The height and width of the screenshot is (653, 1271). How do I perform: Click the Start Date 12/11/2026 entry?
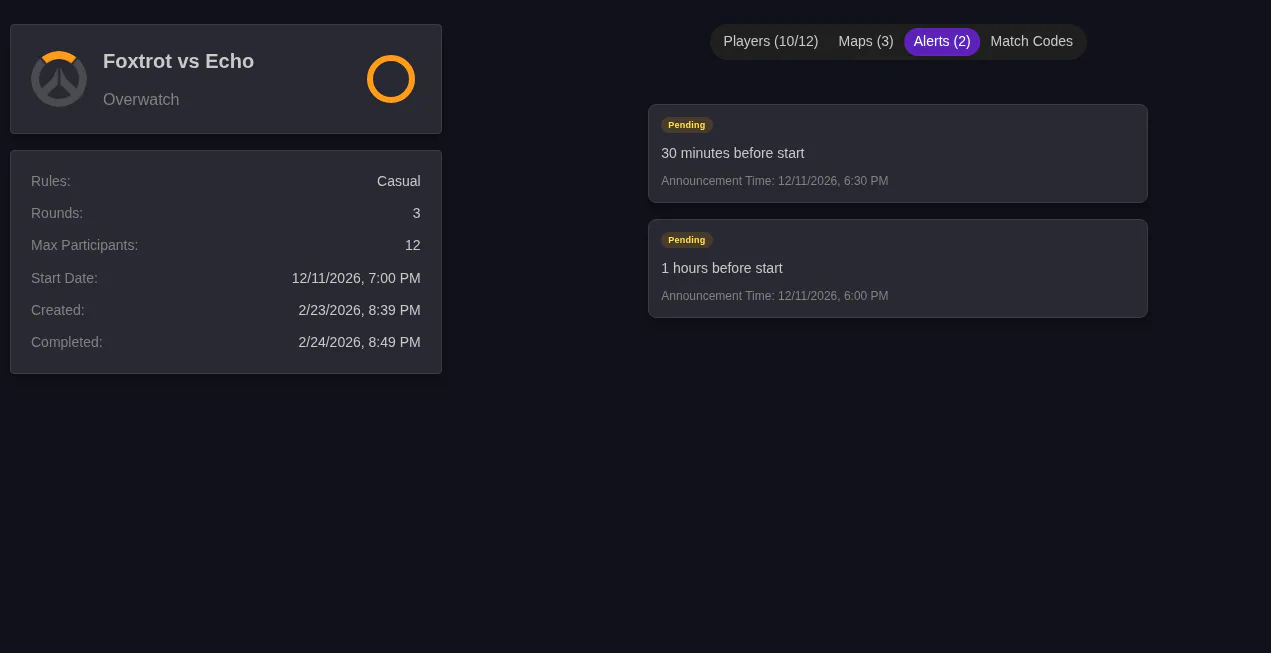click(x=356, y=278)
